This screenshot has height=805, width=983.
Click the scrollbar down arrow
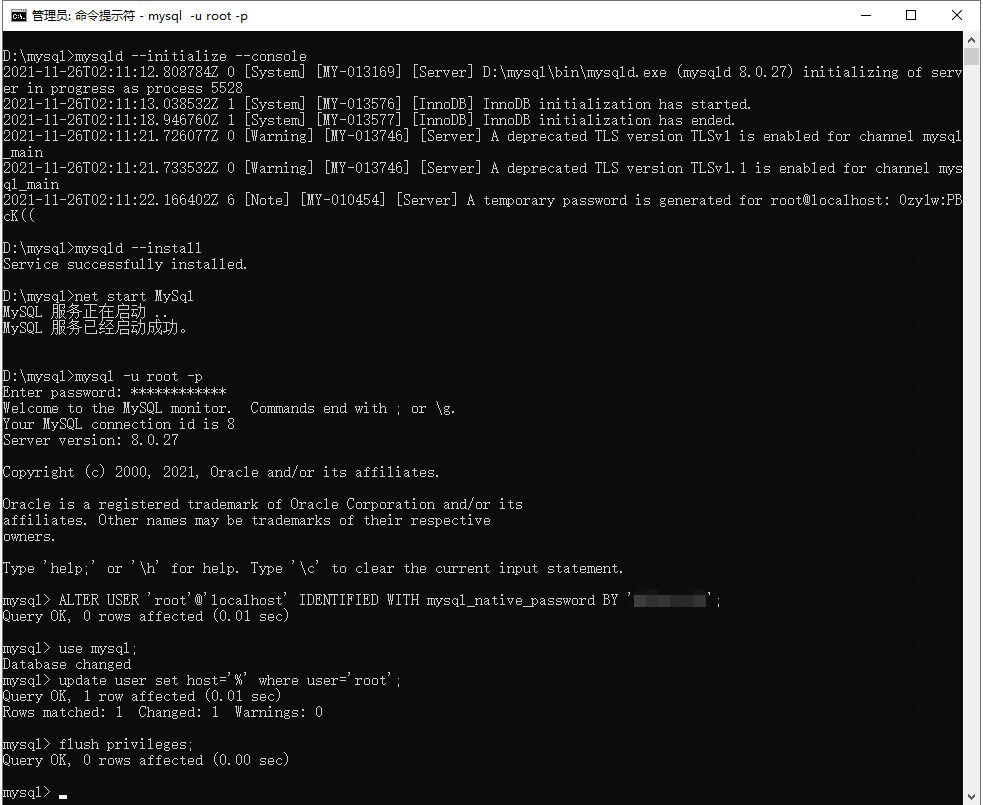coord(971,796)
